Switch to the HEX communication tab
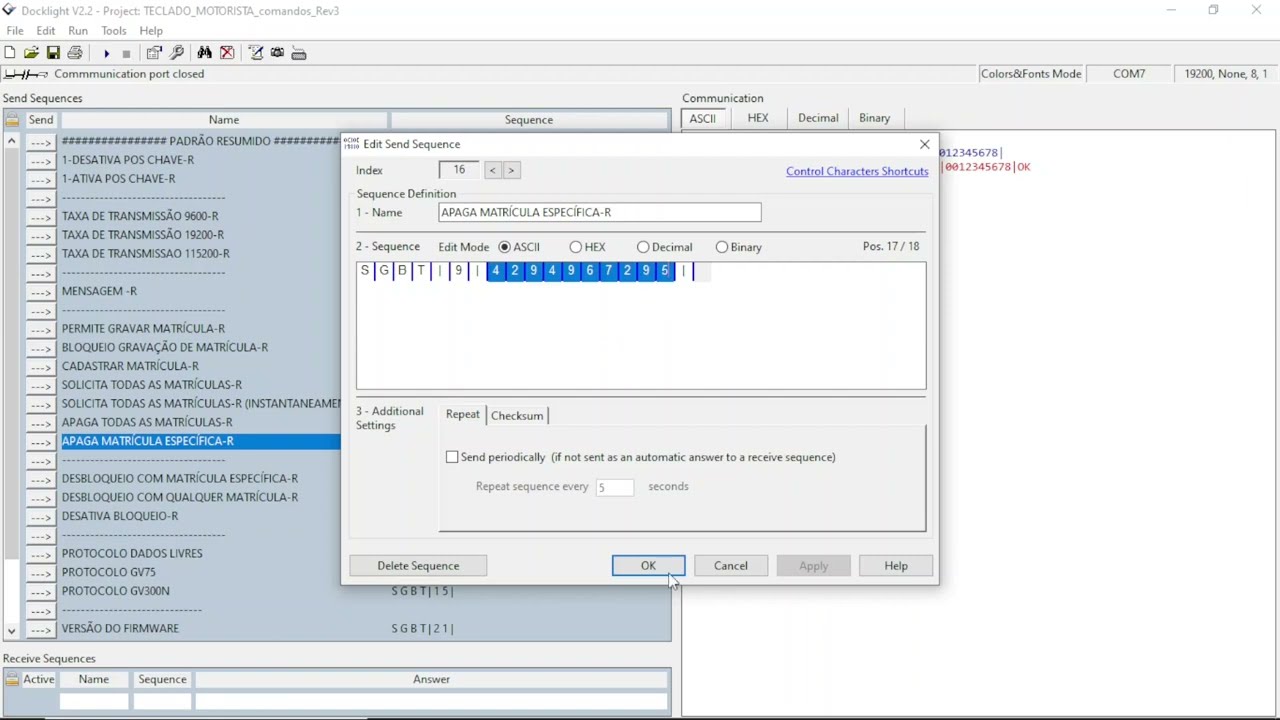 click(x=758, y=118)
